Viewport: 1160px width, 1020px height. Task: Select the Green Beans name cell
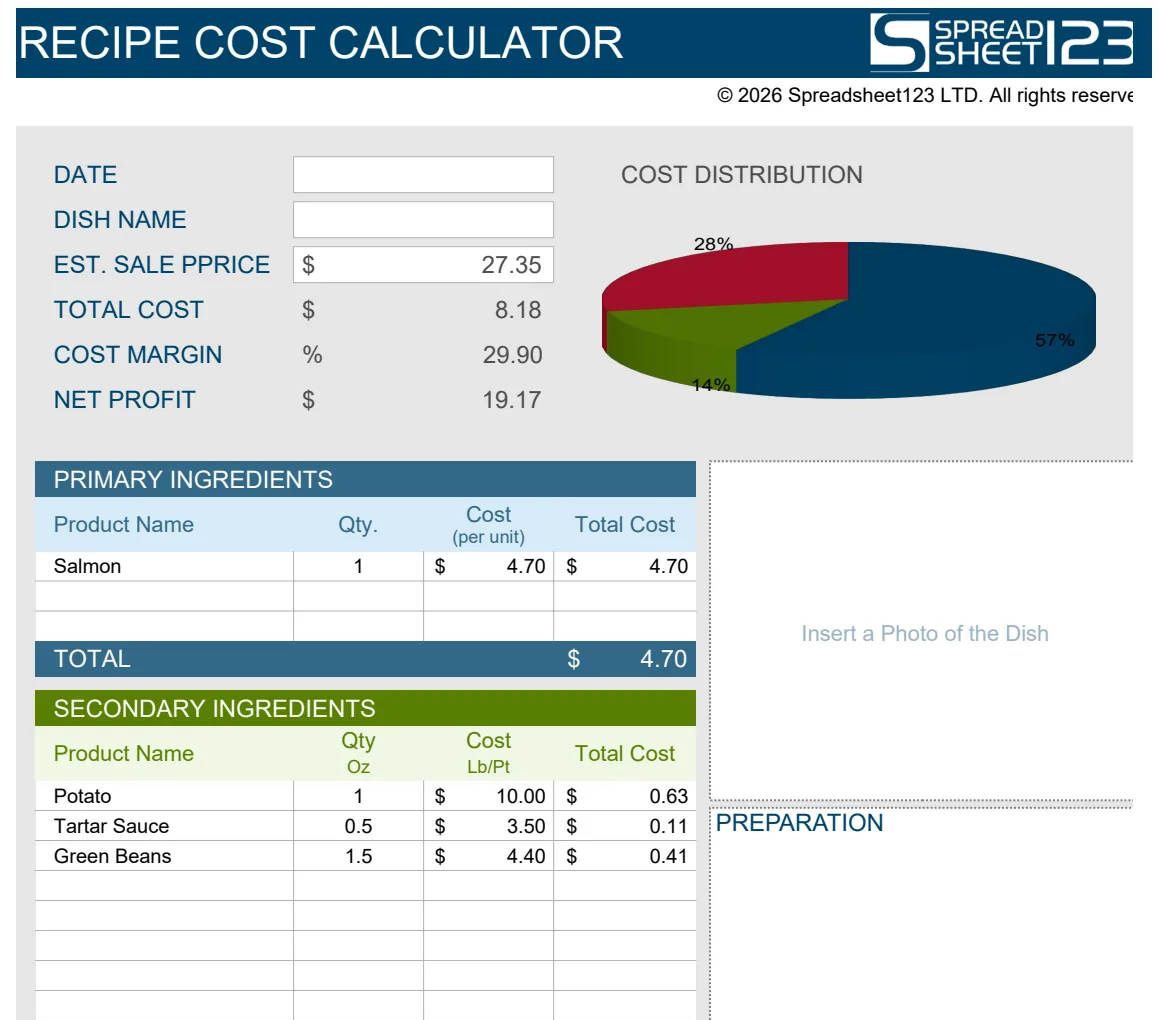click(x=164, y=857)
